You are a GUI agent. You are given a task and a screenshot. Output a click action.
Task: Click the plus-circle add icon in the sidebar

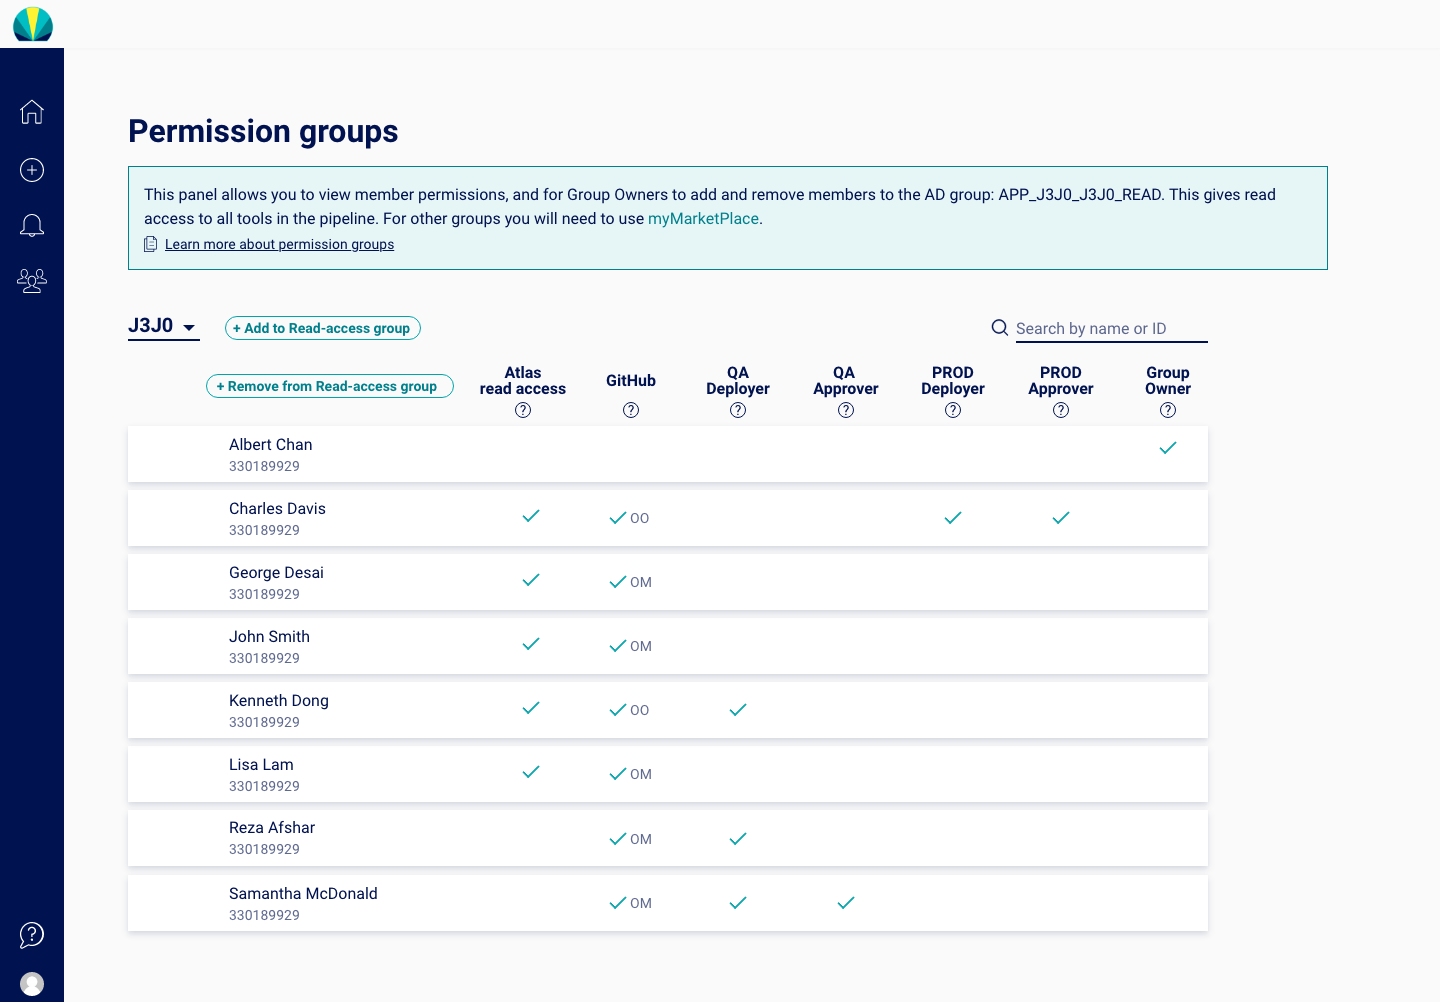[x=32, y=170]
